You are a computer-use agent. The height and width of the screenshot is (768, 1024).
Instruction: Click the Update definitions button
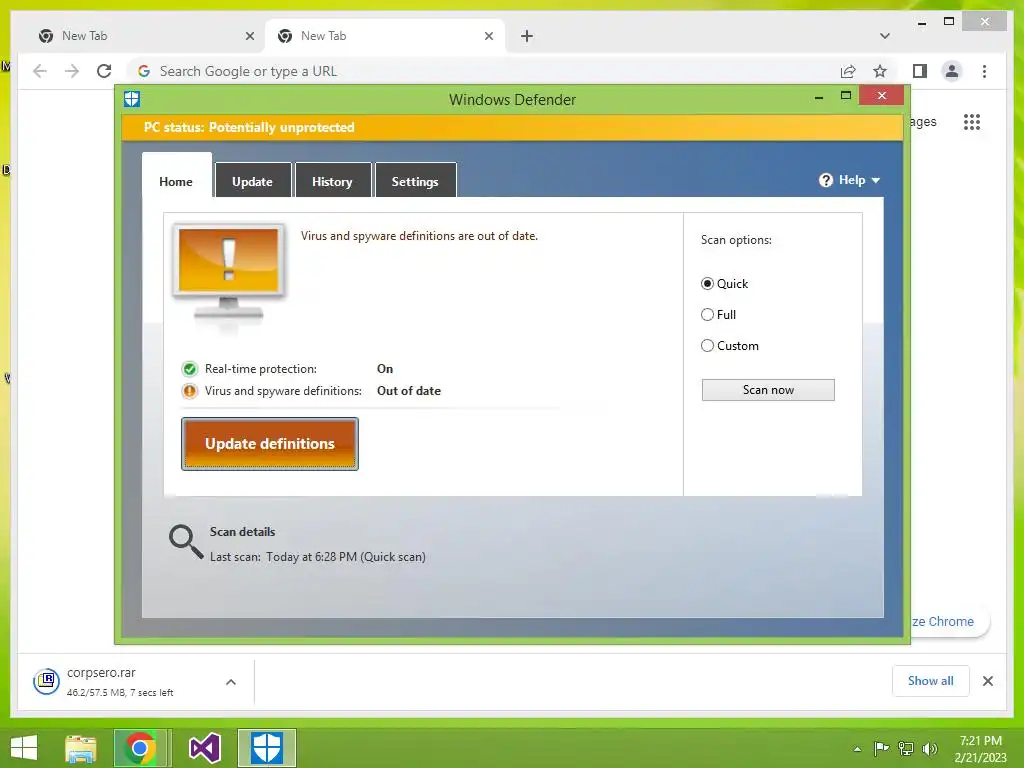pos(270,444)
